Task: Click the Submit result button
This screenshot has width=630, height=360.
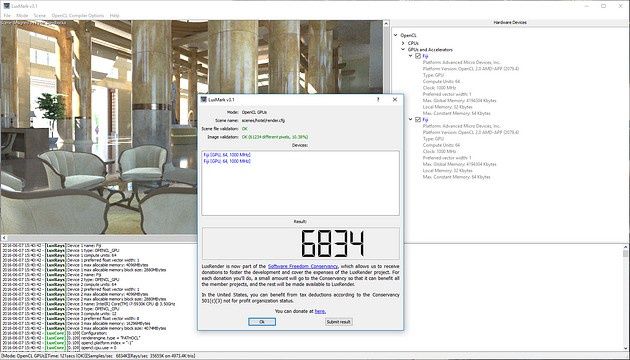Action: [x=338, y=322]
